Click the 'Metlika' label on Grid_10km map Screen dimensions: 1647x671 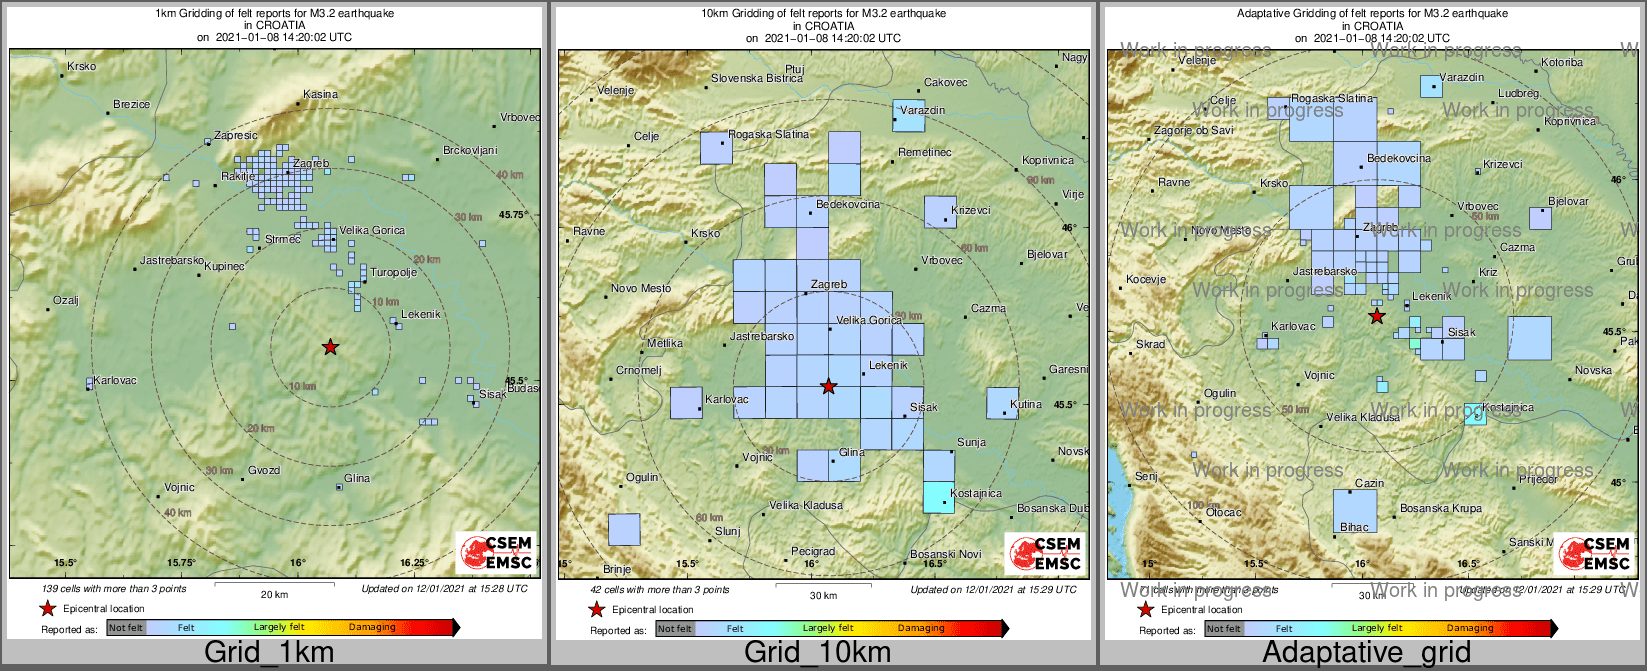[x=665, y=343]
